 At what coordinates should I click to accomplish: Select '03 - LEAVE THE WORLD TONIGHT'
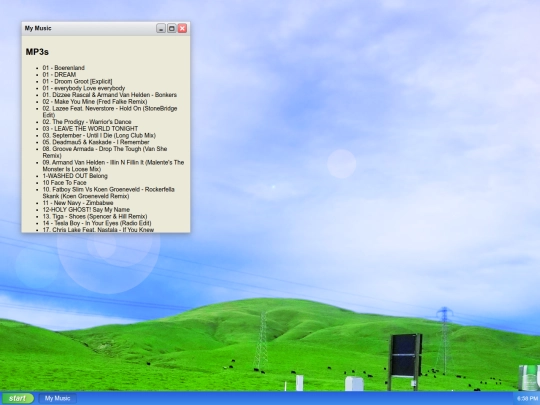point(90,129)
